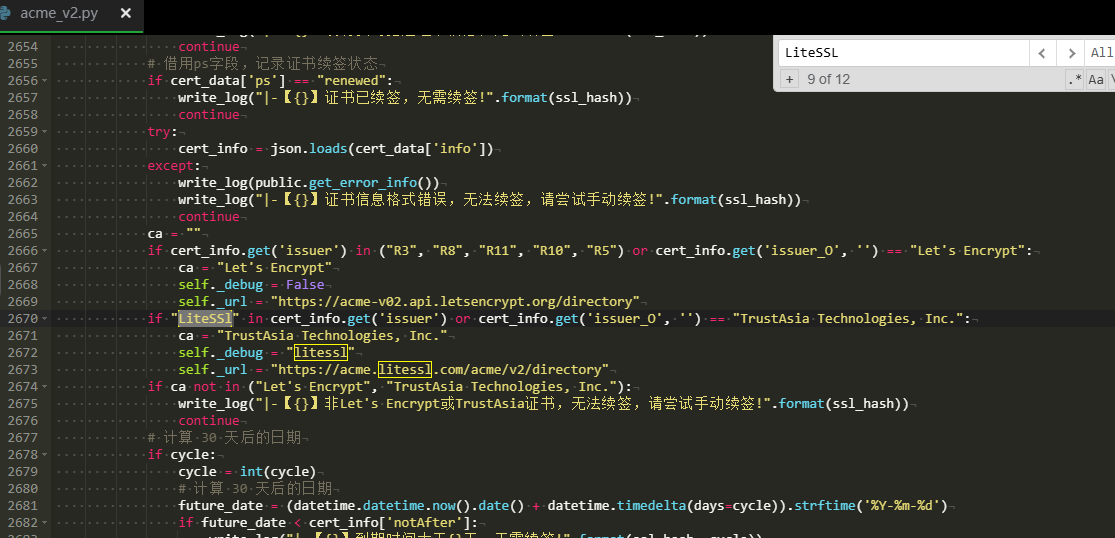Click the 'ca = "Let's Encrypt"' assignment on line 2667

255,267
